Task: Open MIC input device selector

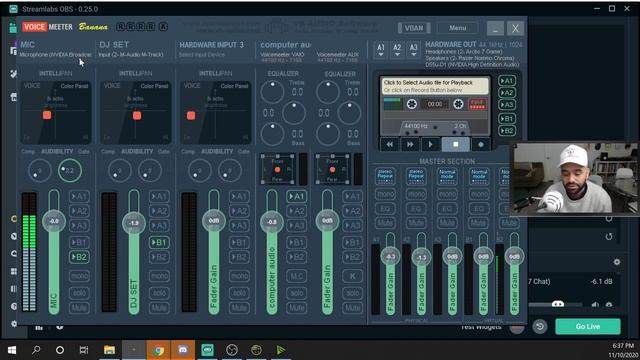Action: click(x=56, y=54)
